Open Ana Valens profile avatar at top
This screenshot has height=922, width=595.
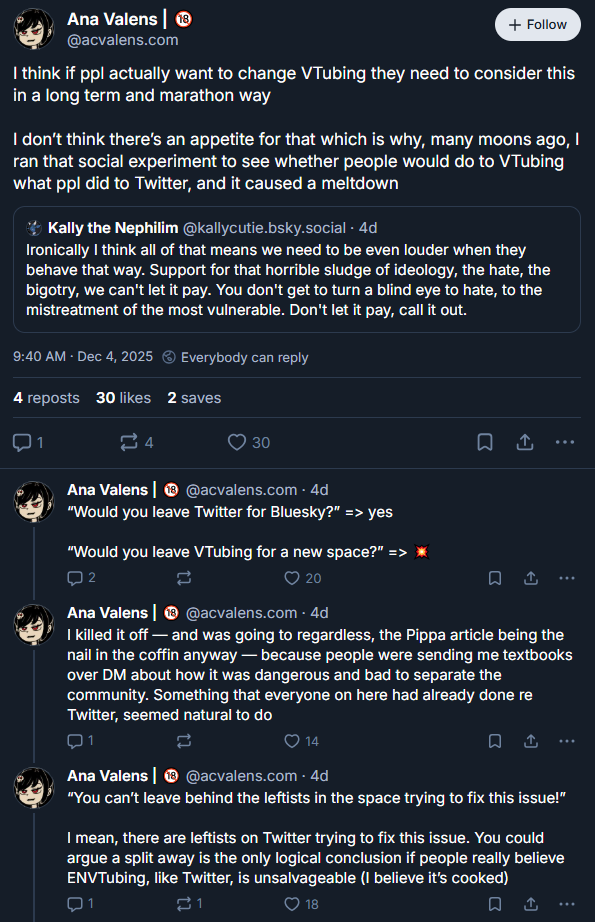34,29
